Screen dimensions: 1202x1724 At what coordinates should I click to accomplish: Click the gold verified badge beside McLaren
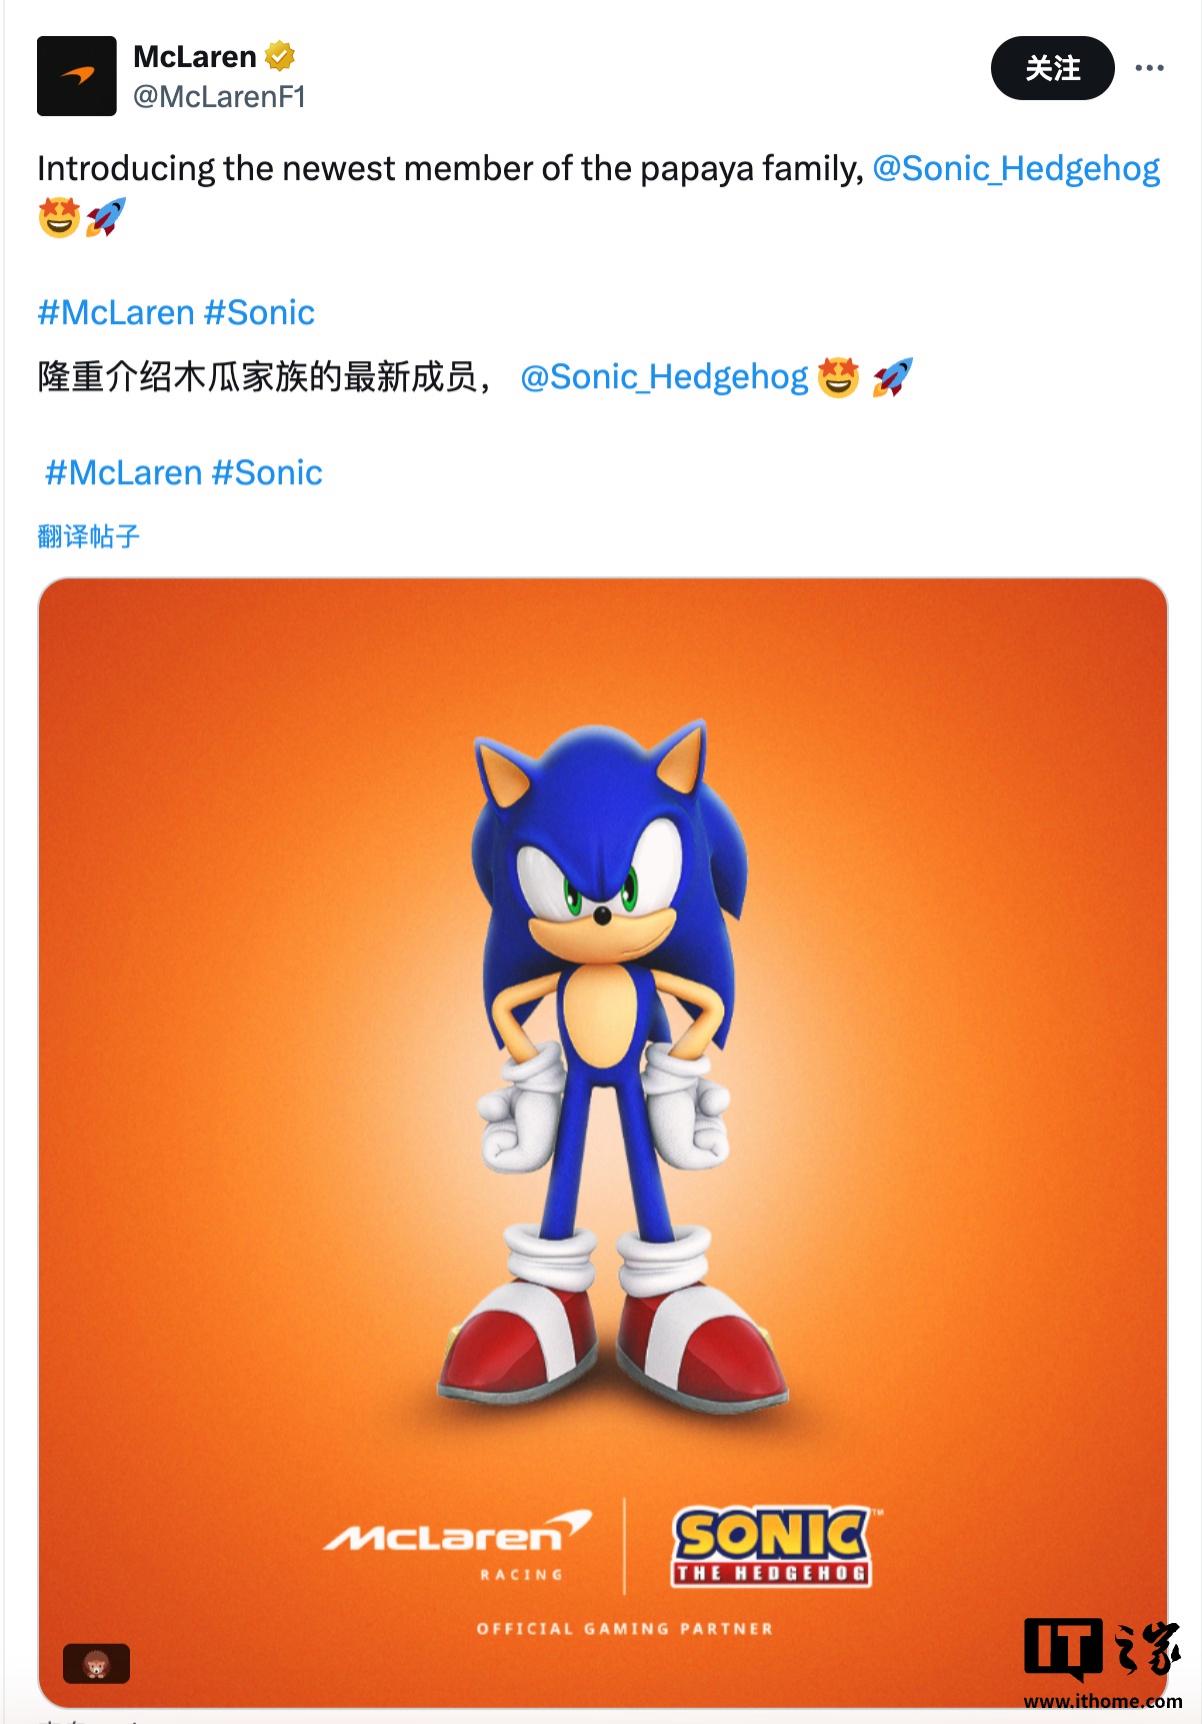pyautogui.click(x=280, y=57)
